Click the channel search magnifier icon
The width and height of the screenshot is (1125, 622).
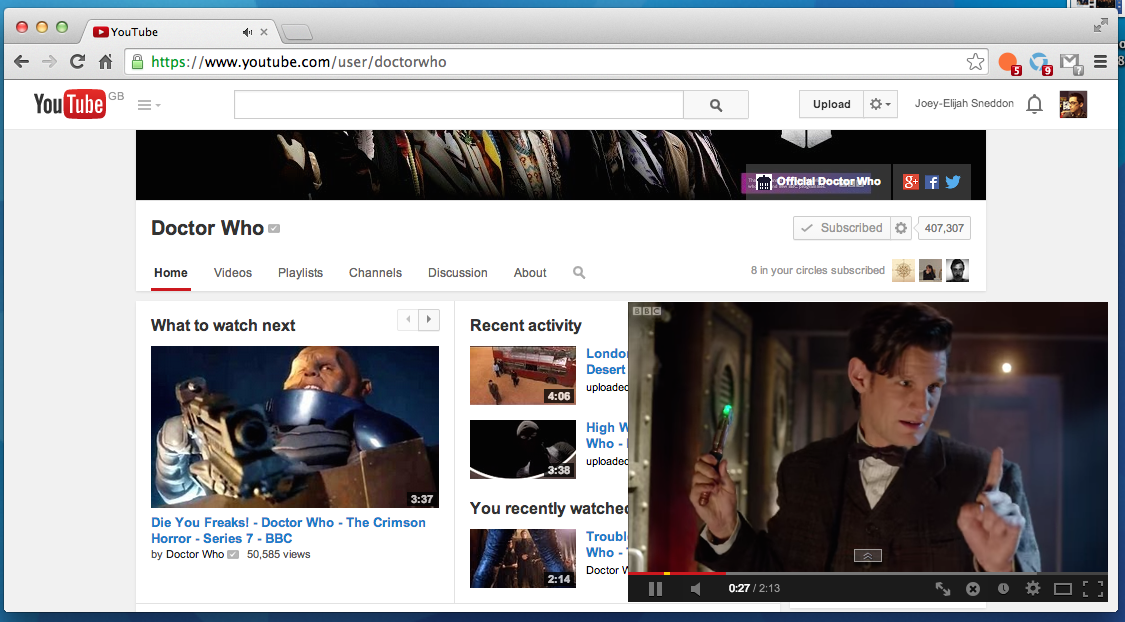coord(579,273)
